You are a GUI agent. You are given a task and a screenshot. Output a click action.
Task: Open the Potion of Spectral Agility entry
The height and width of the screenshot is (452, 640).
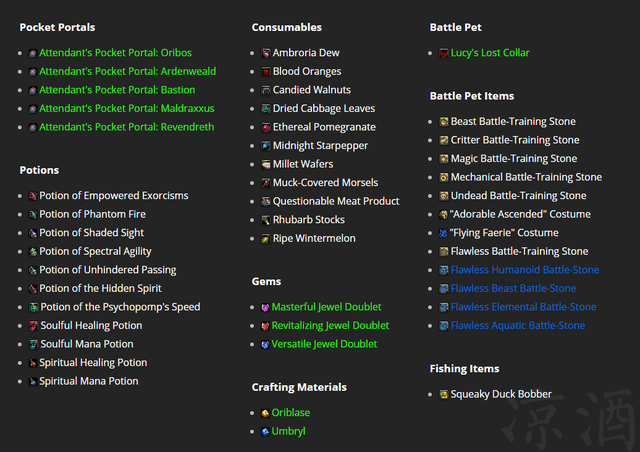(x=95, y=252)
